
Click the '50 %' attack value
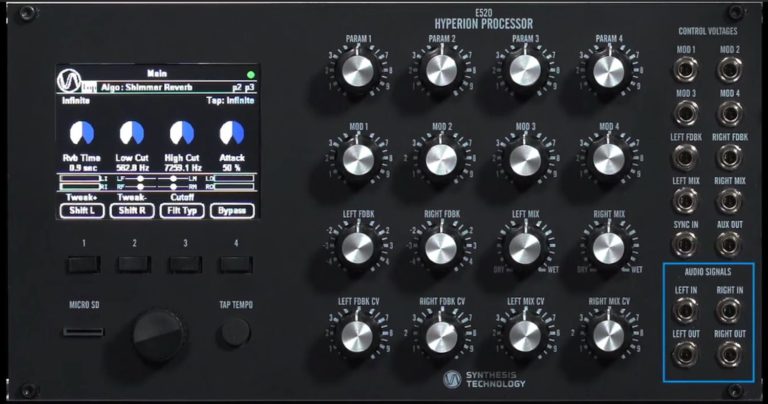point(232,167)
